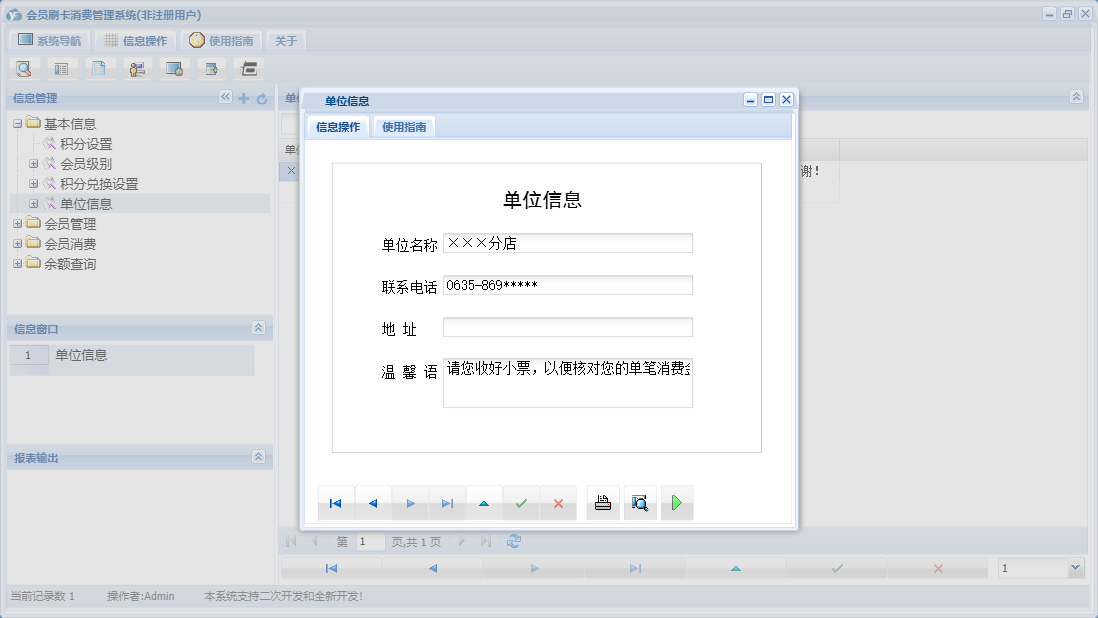
Task: Select the magnifier search tool in toolbar
Action: click(x=24, y=68)
